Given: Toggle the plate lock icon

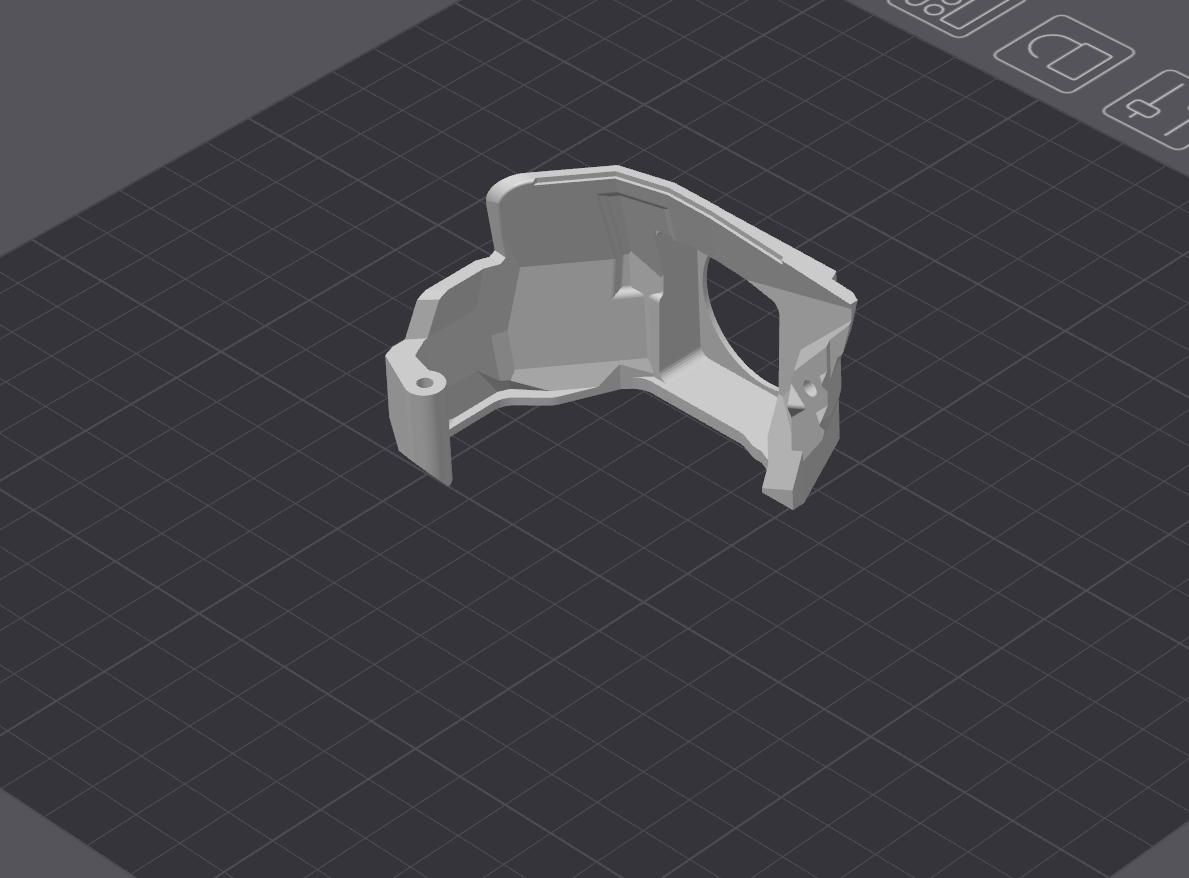Looking at the screenshot, I should (1064, 54).
